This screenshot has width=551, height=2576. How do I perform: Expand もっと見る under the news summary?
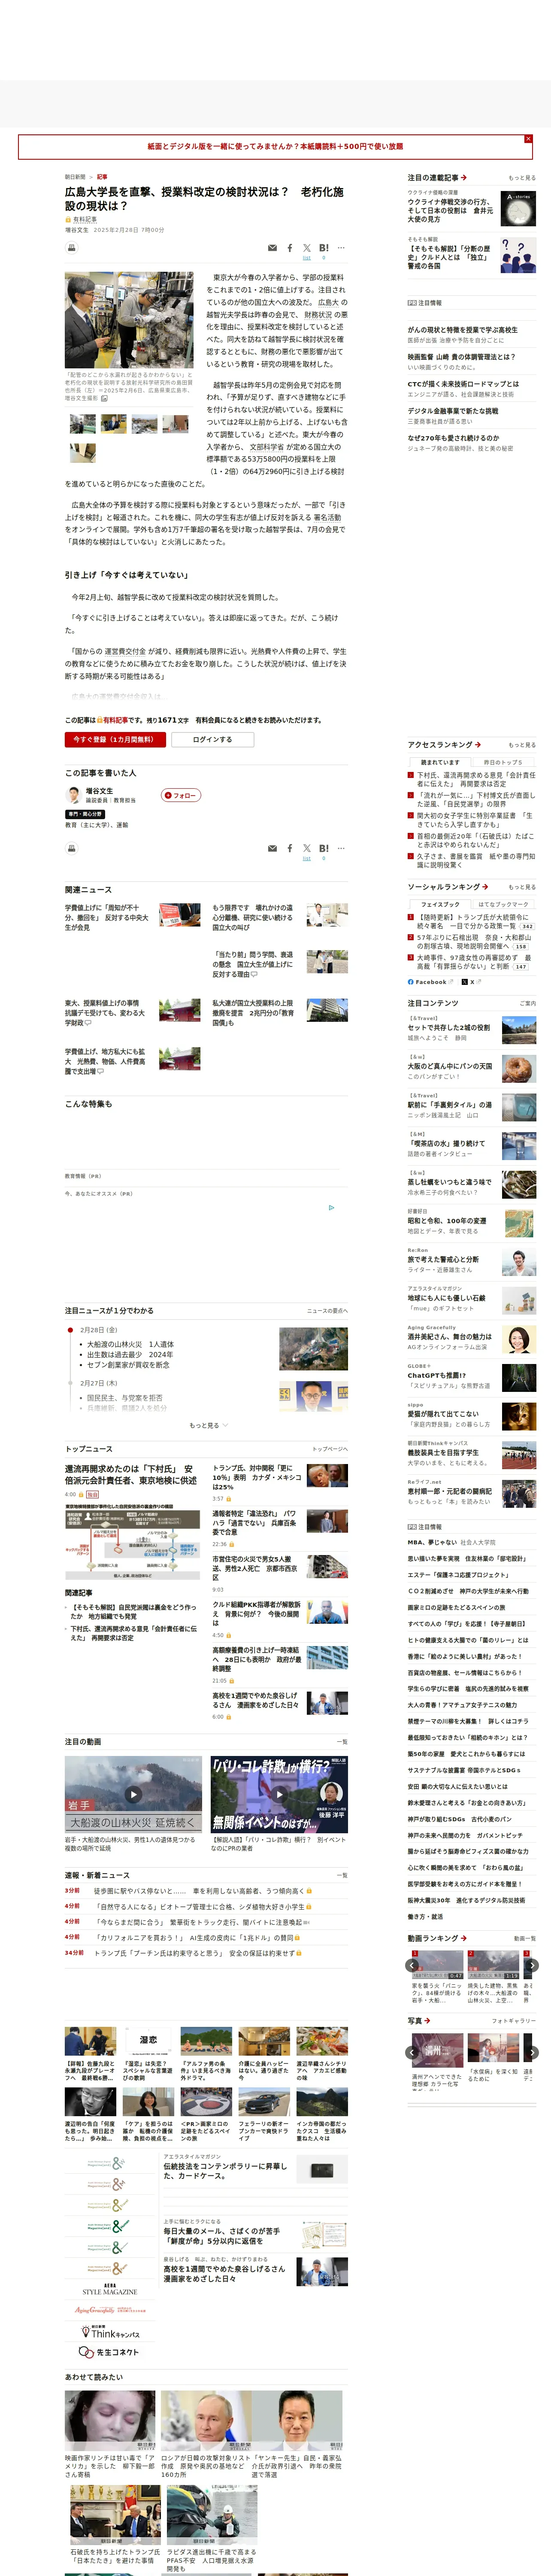coord(208,1425)
